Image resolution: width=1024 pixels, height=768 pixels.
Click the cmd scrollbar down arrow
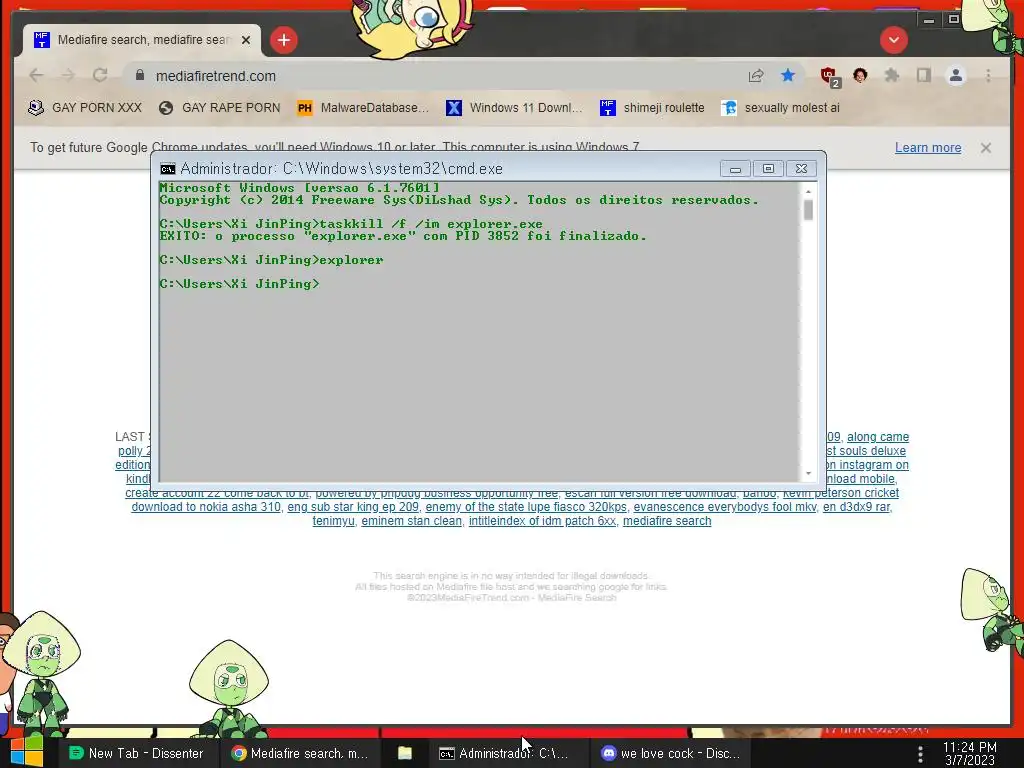tap(808, 473)
